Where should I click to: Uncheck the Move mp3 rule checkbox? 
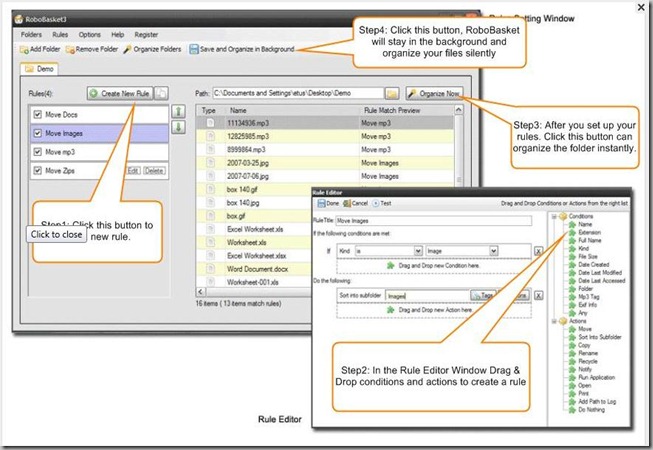click(37, 152)
